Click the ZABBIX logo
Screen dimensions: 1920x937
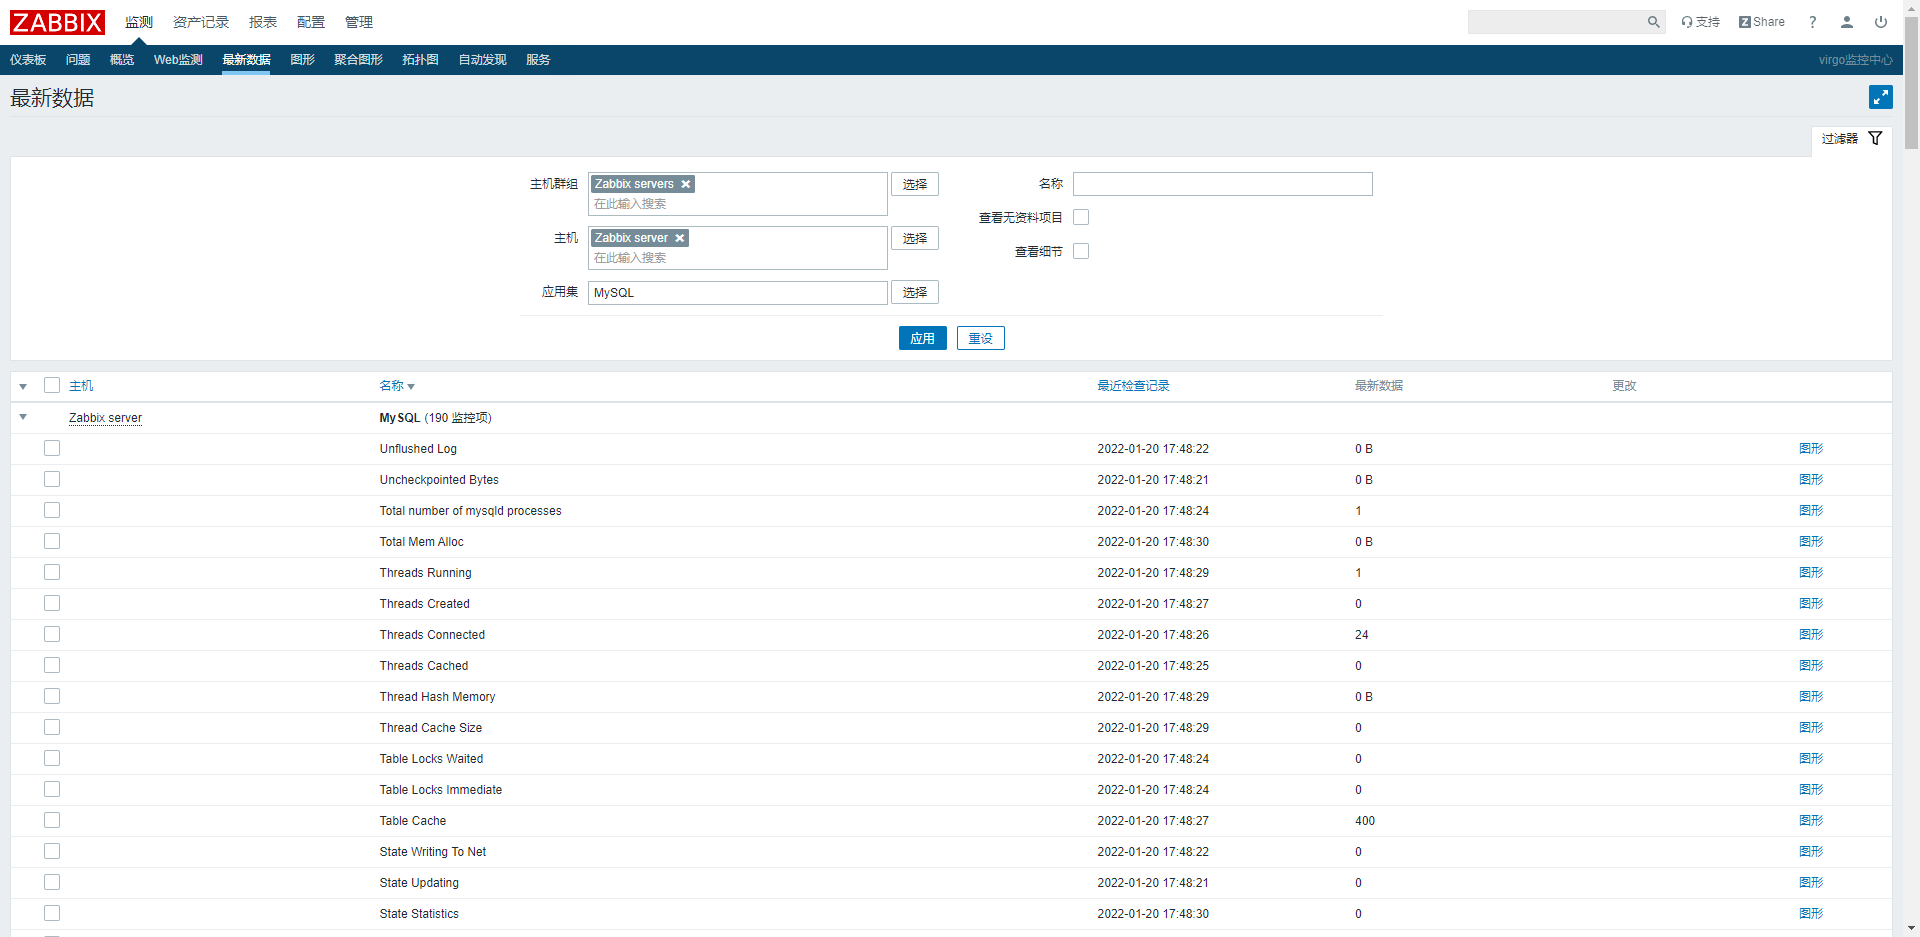click(x=57, y=22)
